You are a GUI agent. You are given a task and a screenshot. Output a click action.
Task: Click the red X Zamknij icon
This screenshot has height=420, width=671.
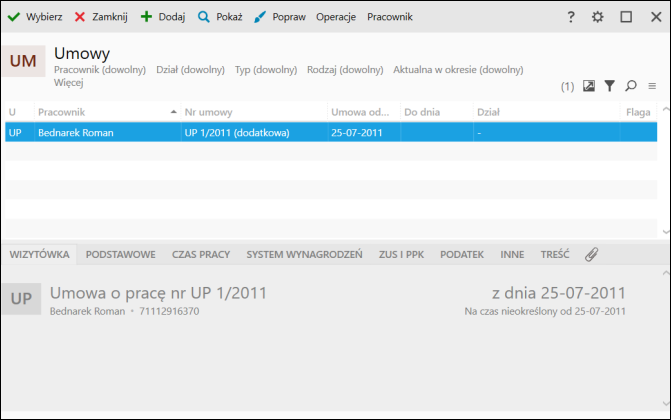coord(80,17)
